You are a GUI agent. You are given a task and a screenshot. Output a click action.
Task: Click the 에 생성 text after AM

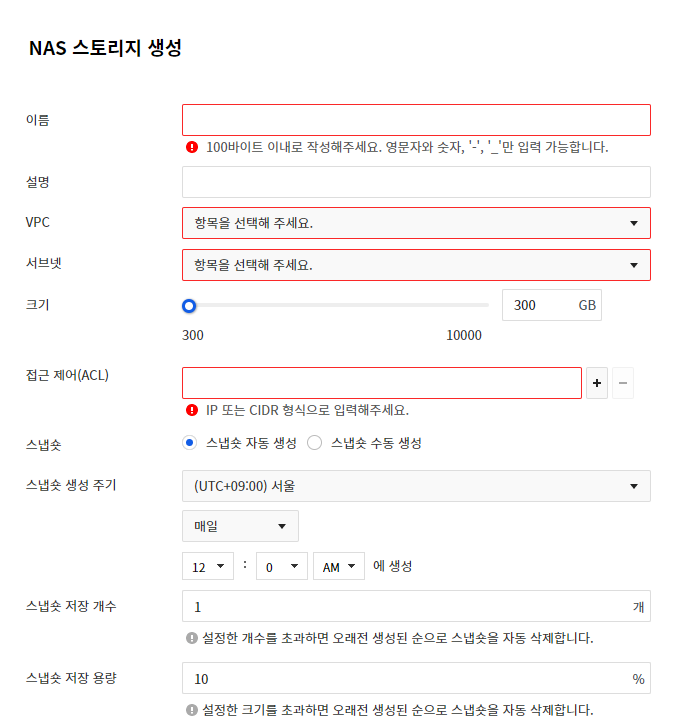(393, 566)
